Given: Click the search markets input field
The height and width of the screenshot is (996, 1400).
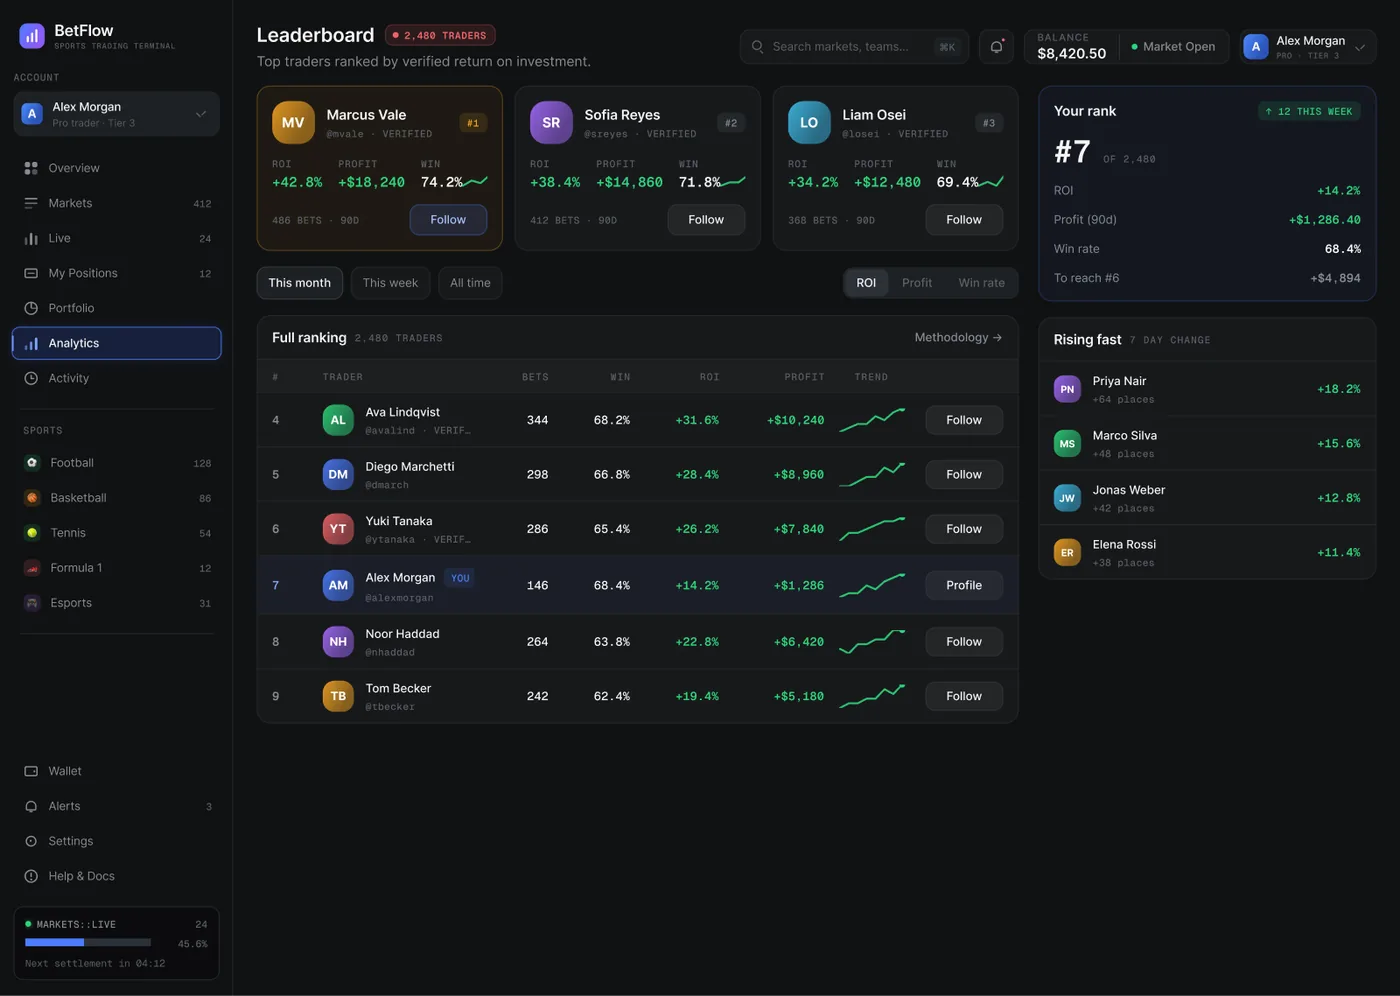Looking at the screenshot, I should click(854, 47).
